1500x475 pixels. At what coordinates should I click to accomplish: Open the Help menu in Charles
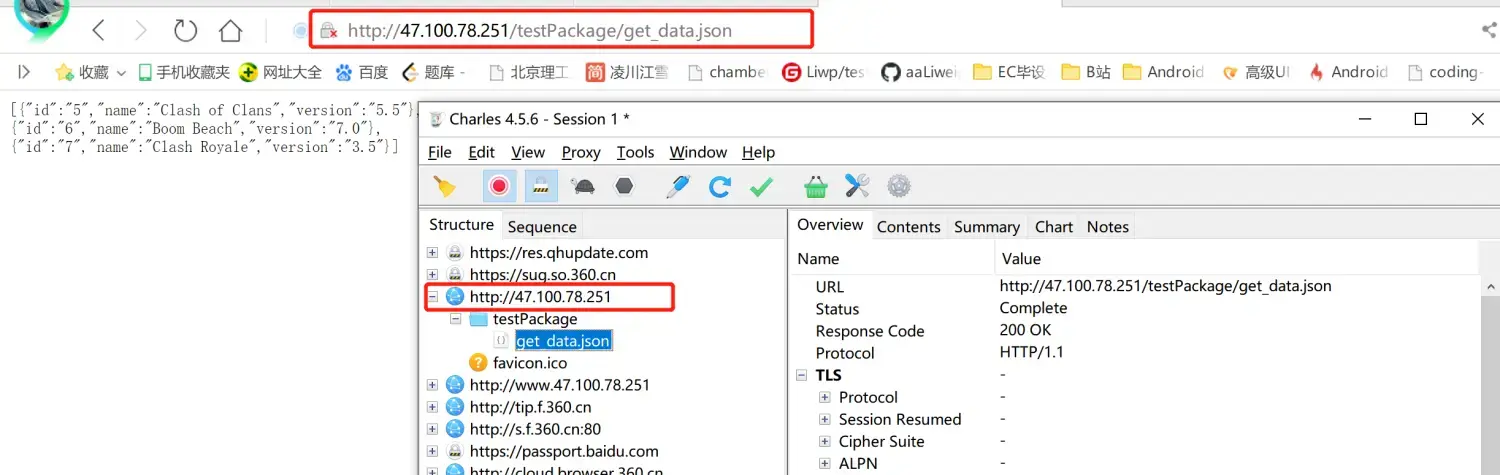[x=758, y=152]
